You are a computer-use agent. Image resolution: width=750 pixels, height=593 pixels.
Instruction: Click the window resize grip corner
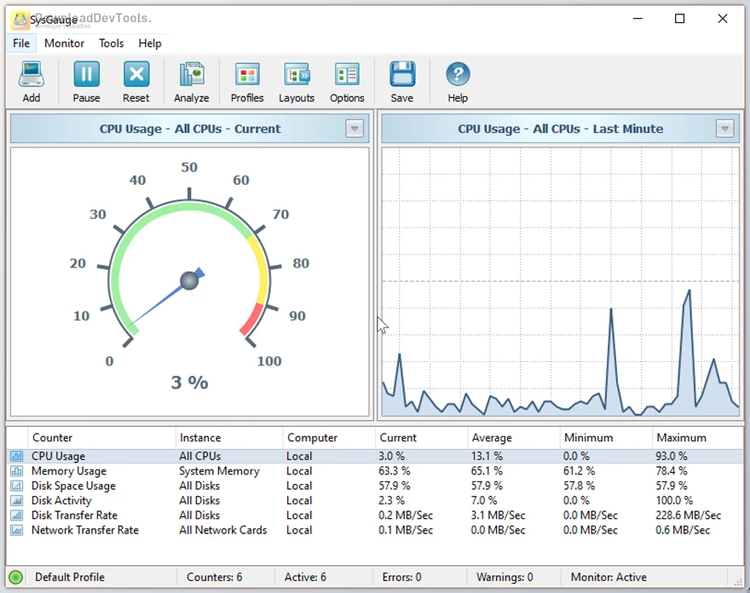pos(738,580)
